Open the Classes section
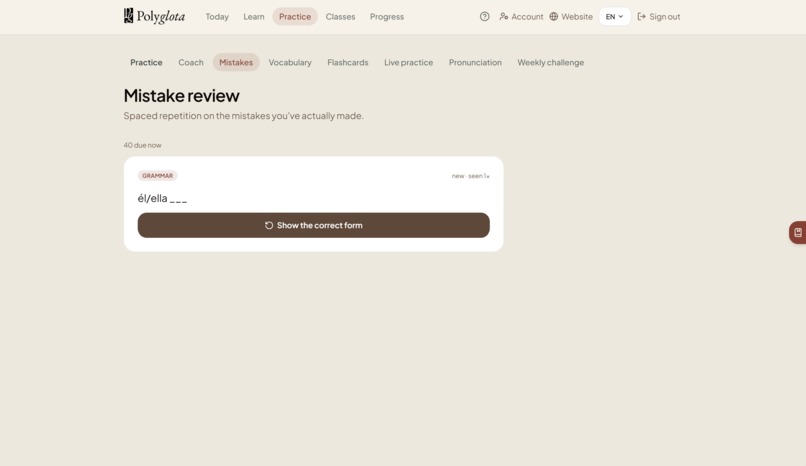The height and width of the screenshot is (466, 806). click(340, 16)
